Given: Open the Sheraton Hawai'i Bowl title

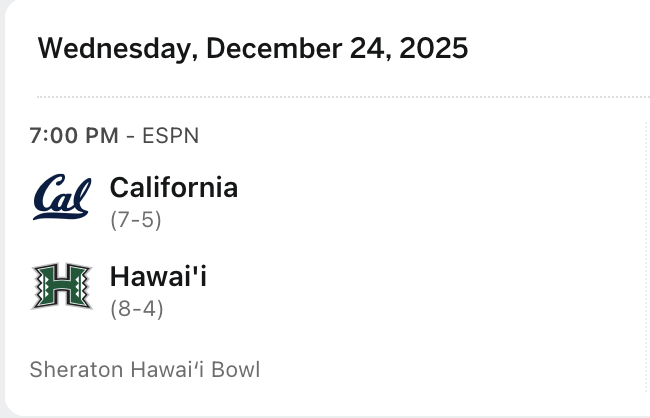Looking at the screenshot, I should tap(144, 369).
